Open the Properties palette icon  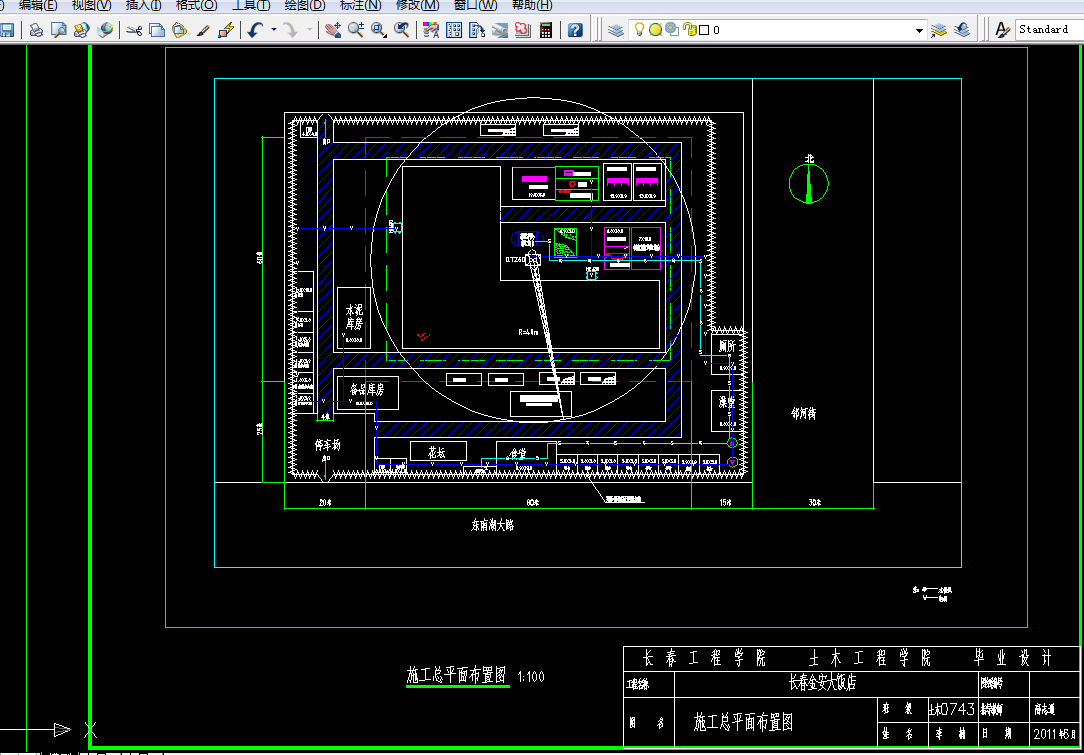(x=431, y=30)
